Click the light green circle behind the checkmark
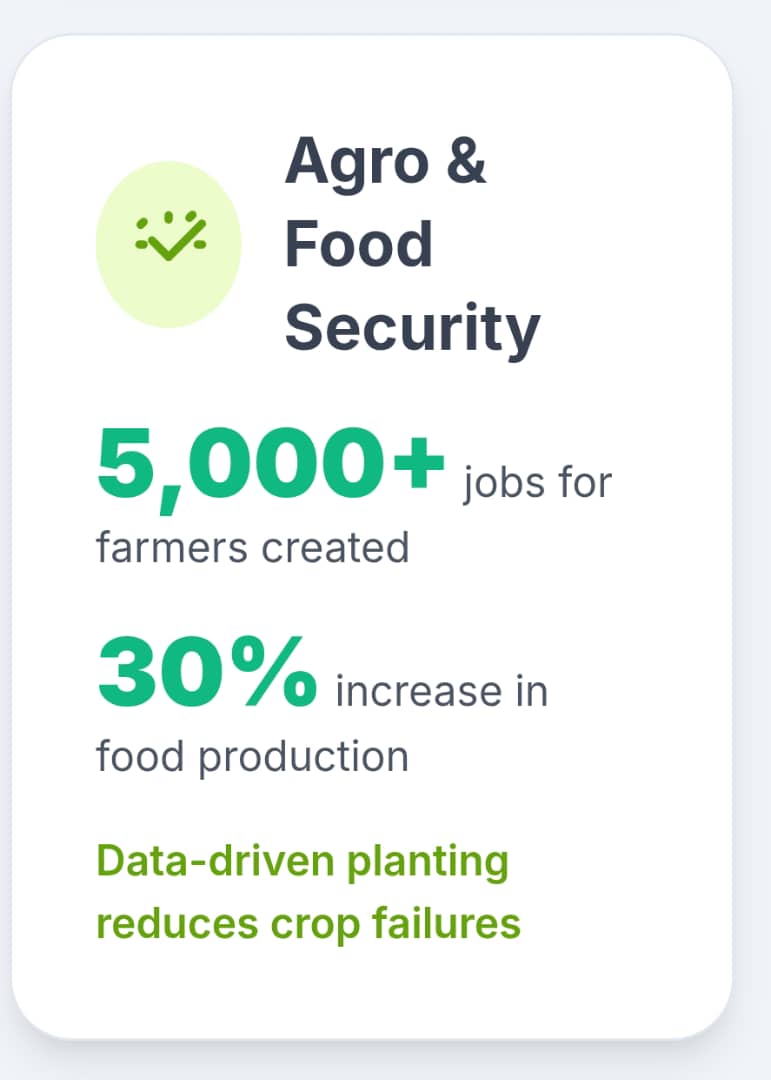The height and width of the screenshot is (1080, 771). click(x=169, y=244)
